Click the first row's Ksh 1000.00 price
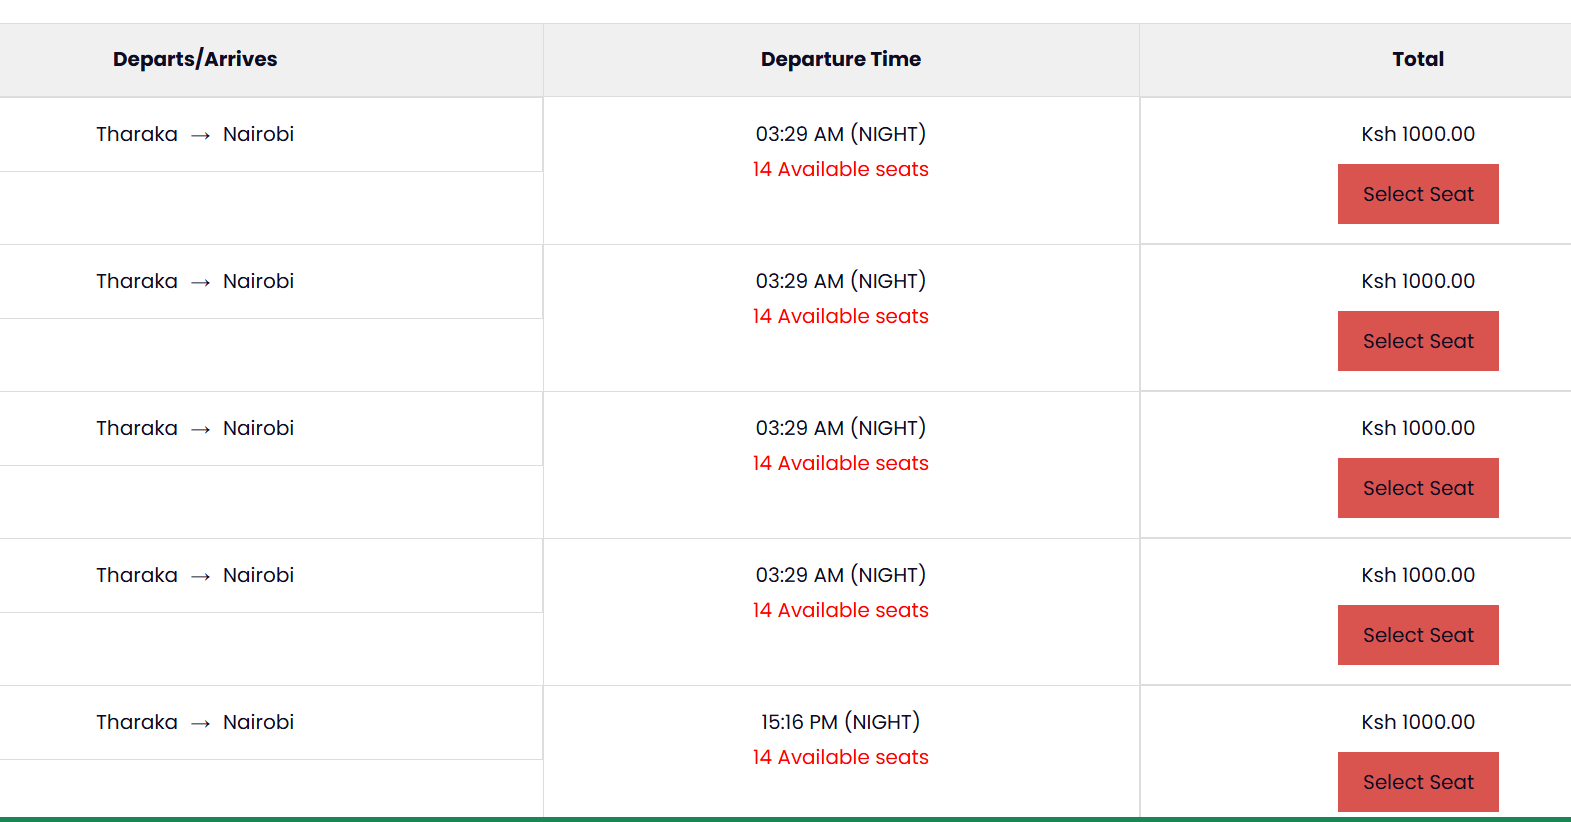The image size is (1571, 822). pos(1418,134)
